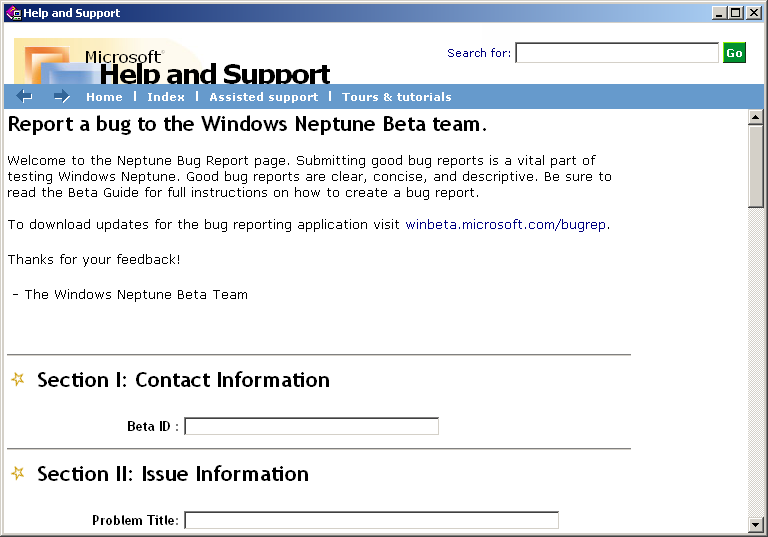This screenshot has width=768, height=537.
Task: Click the 'Section II: Issue Information' heading
Action: (173, 474)
